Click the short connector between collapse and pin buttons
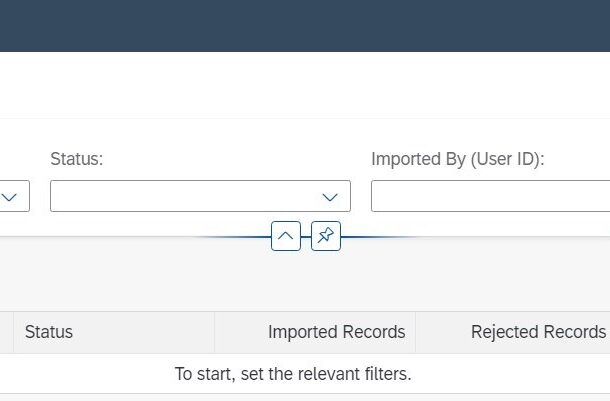The width and height of the screenshot is (610, 401). click(306, 236)
